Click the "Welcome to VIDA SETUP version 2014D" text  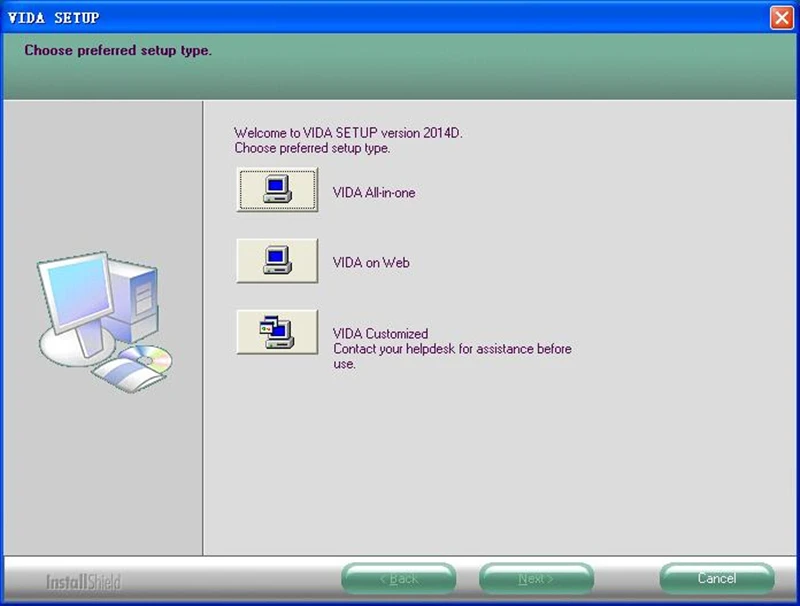coord(348,133)
